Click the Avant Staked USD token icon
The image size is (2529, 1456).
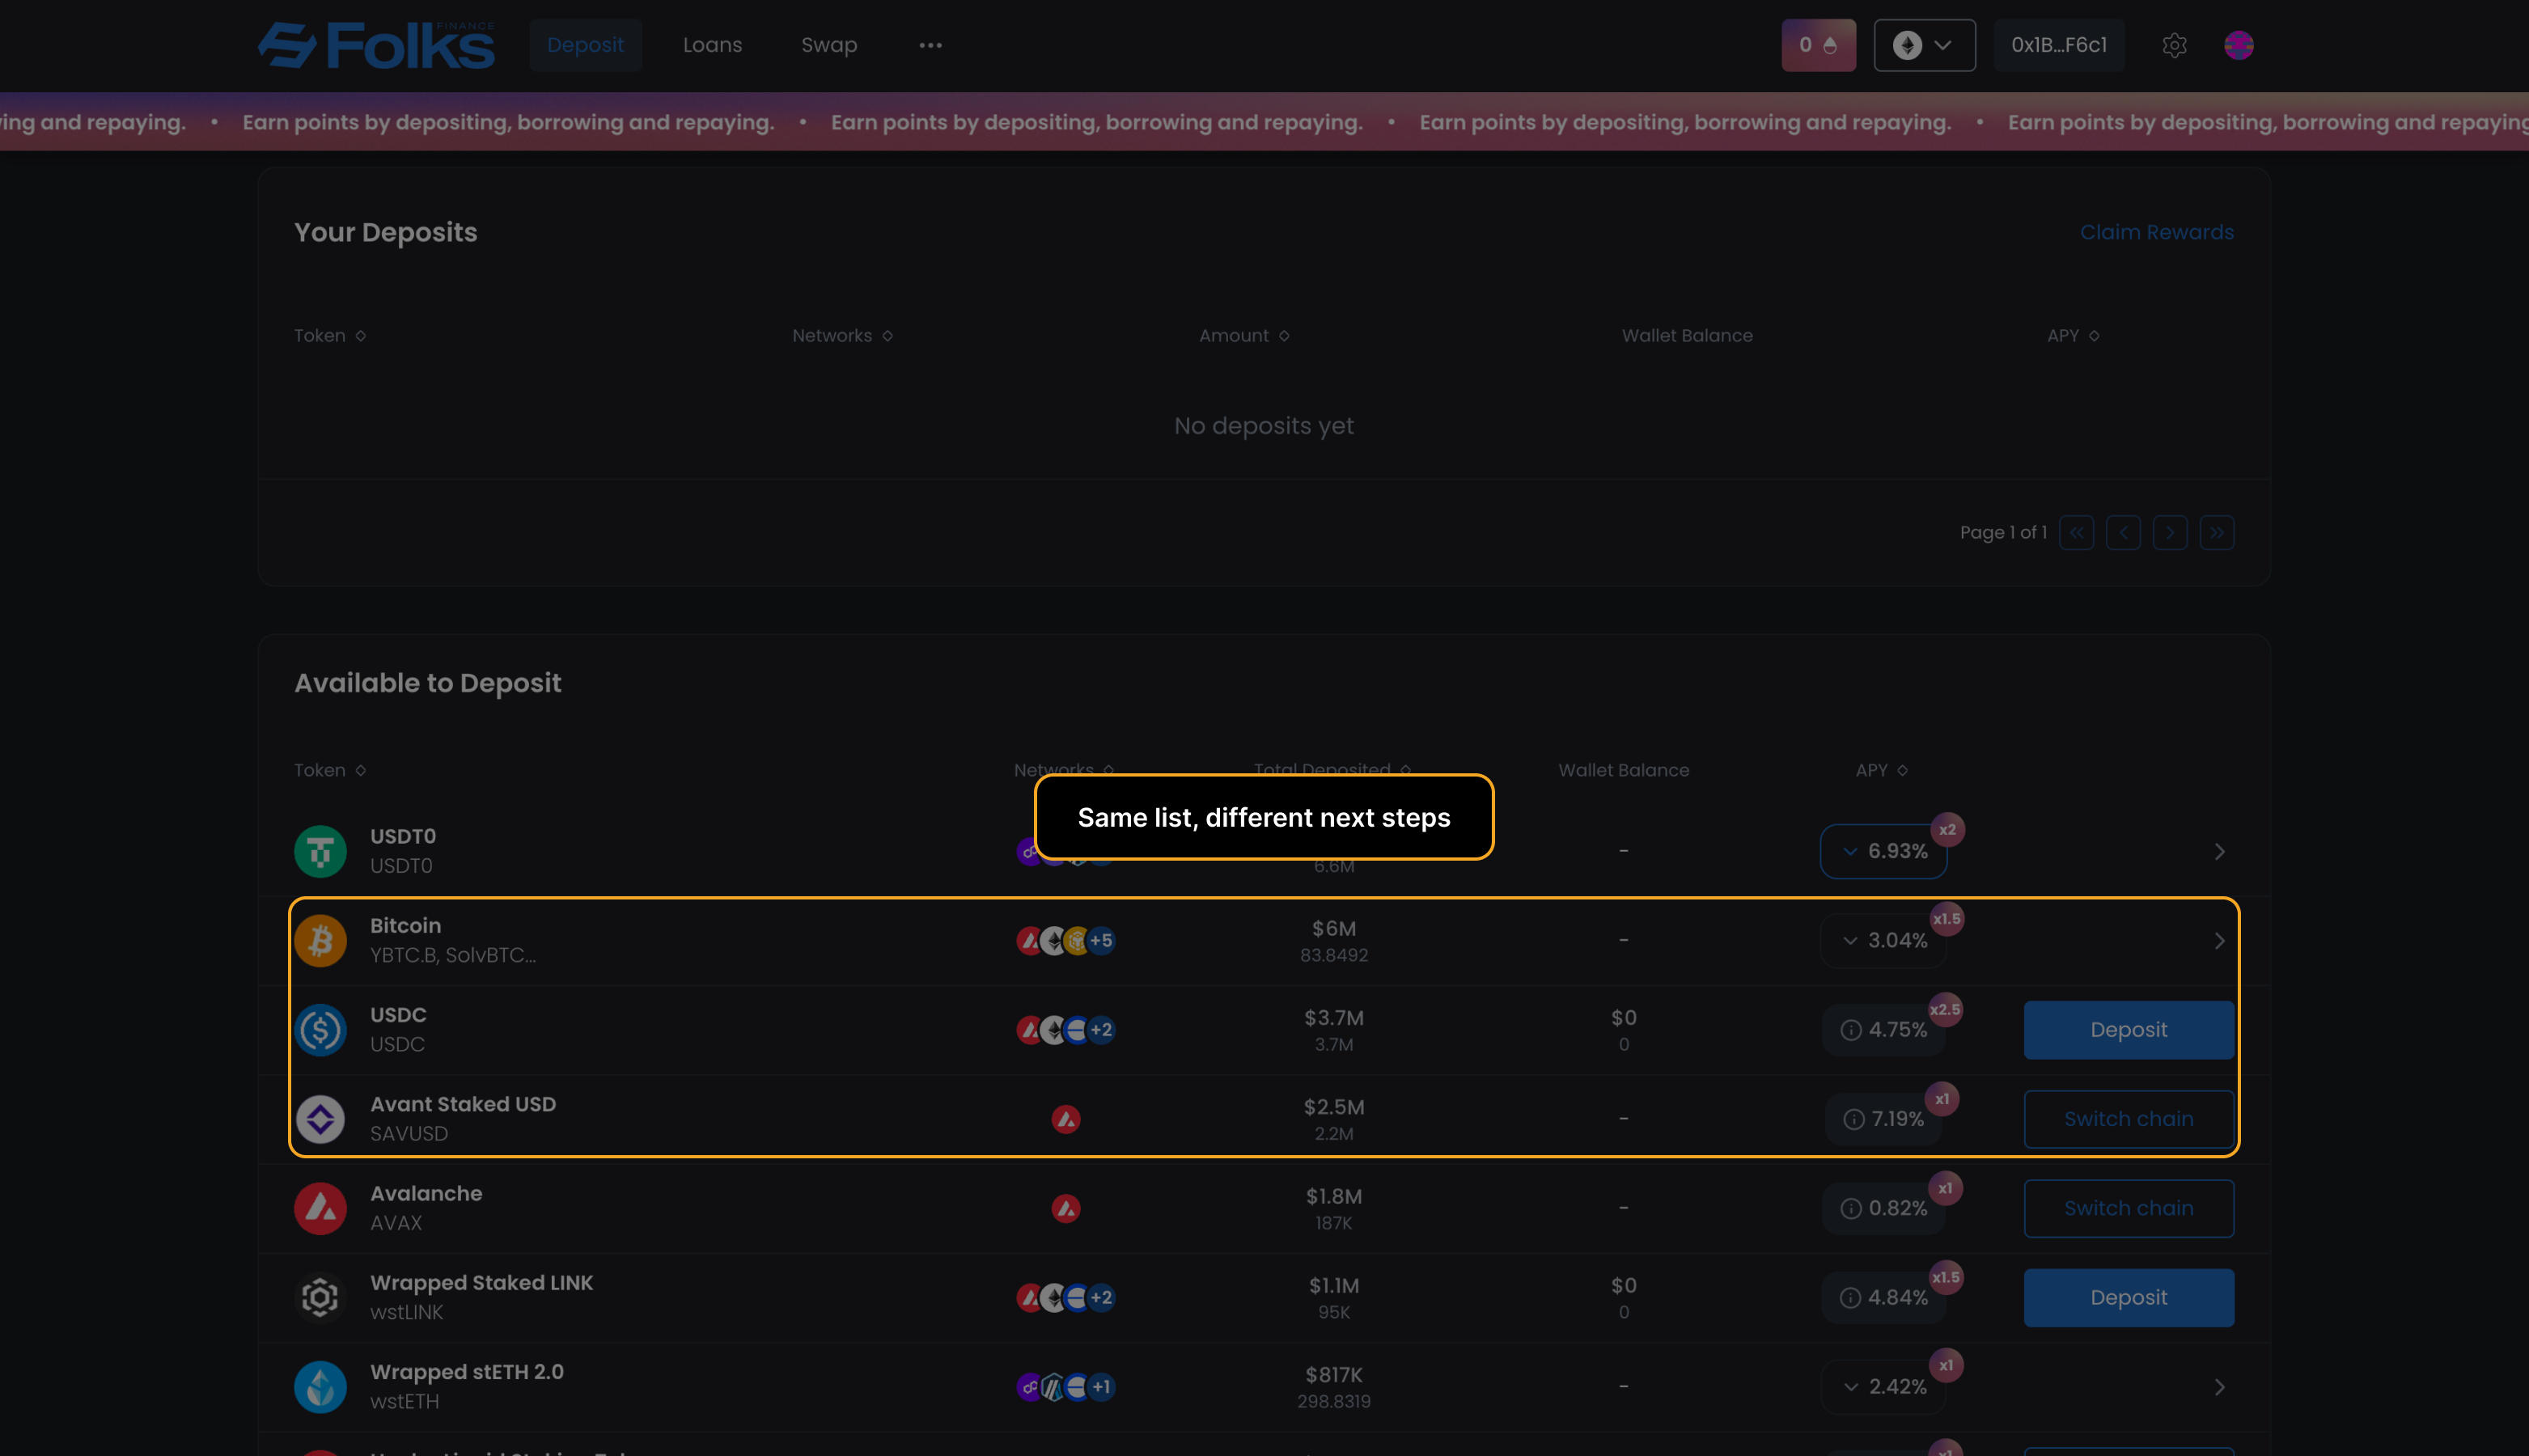320,1119
